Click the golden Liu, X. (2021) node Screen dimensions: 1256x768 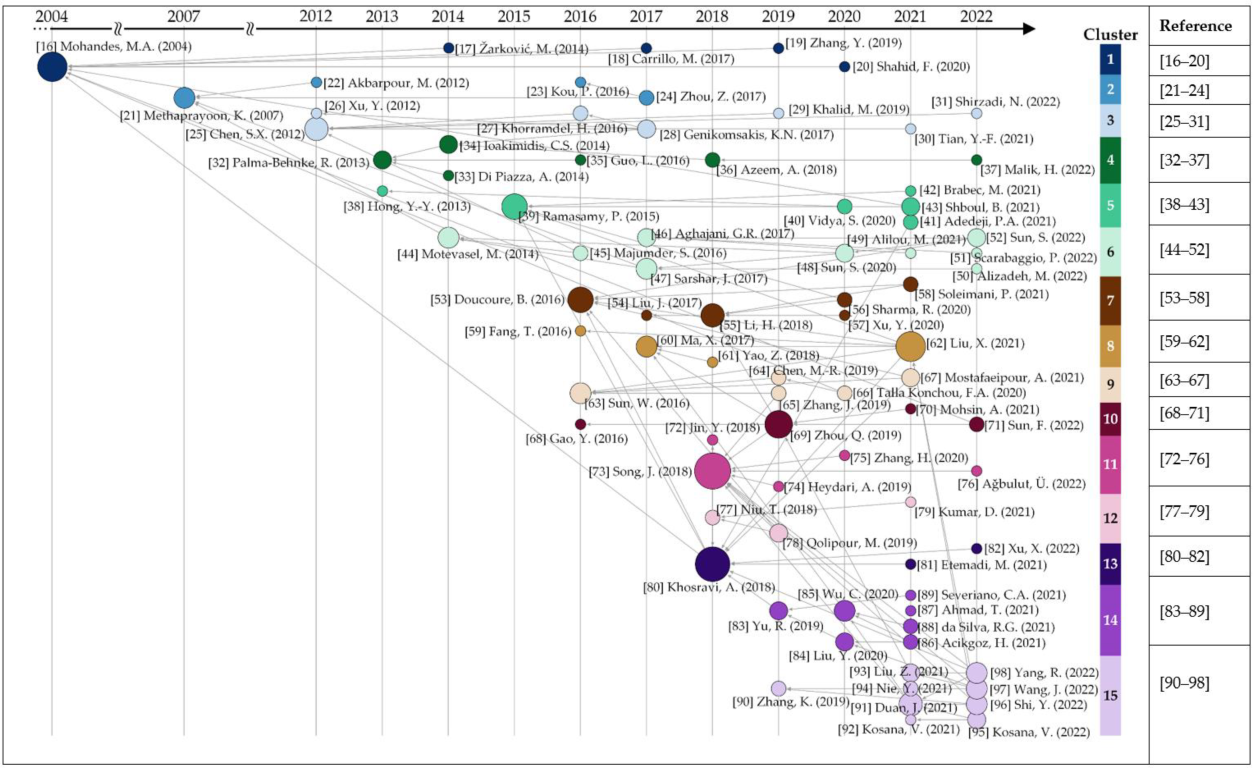pyautogui.click(x=910, y=346)
